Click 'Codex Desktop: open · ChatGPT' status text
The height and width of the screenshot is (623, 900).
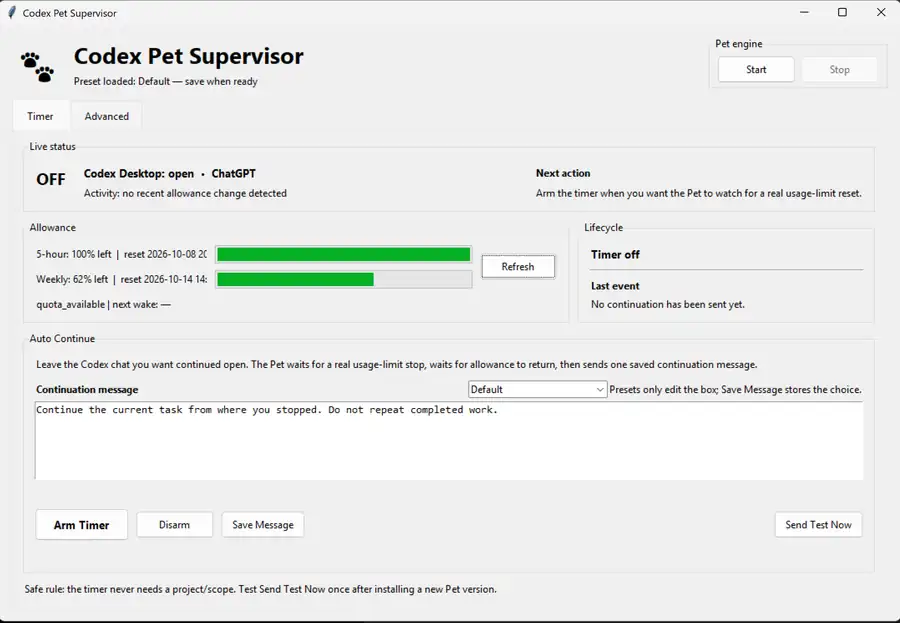tap(170, 173)
